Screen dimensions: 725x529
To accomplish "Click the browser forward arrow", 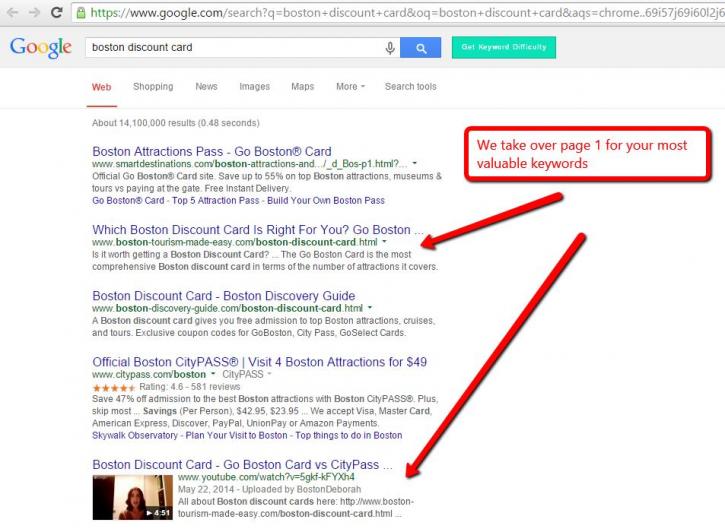I will pos(34,12).
